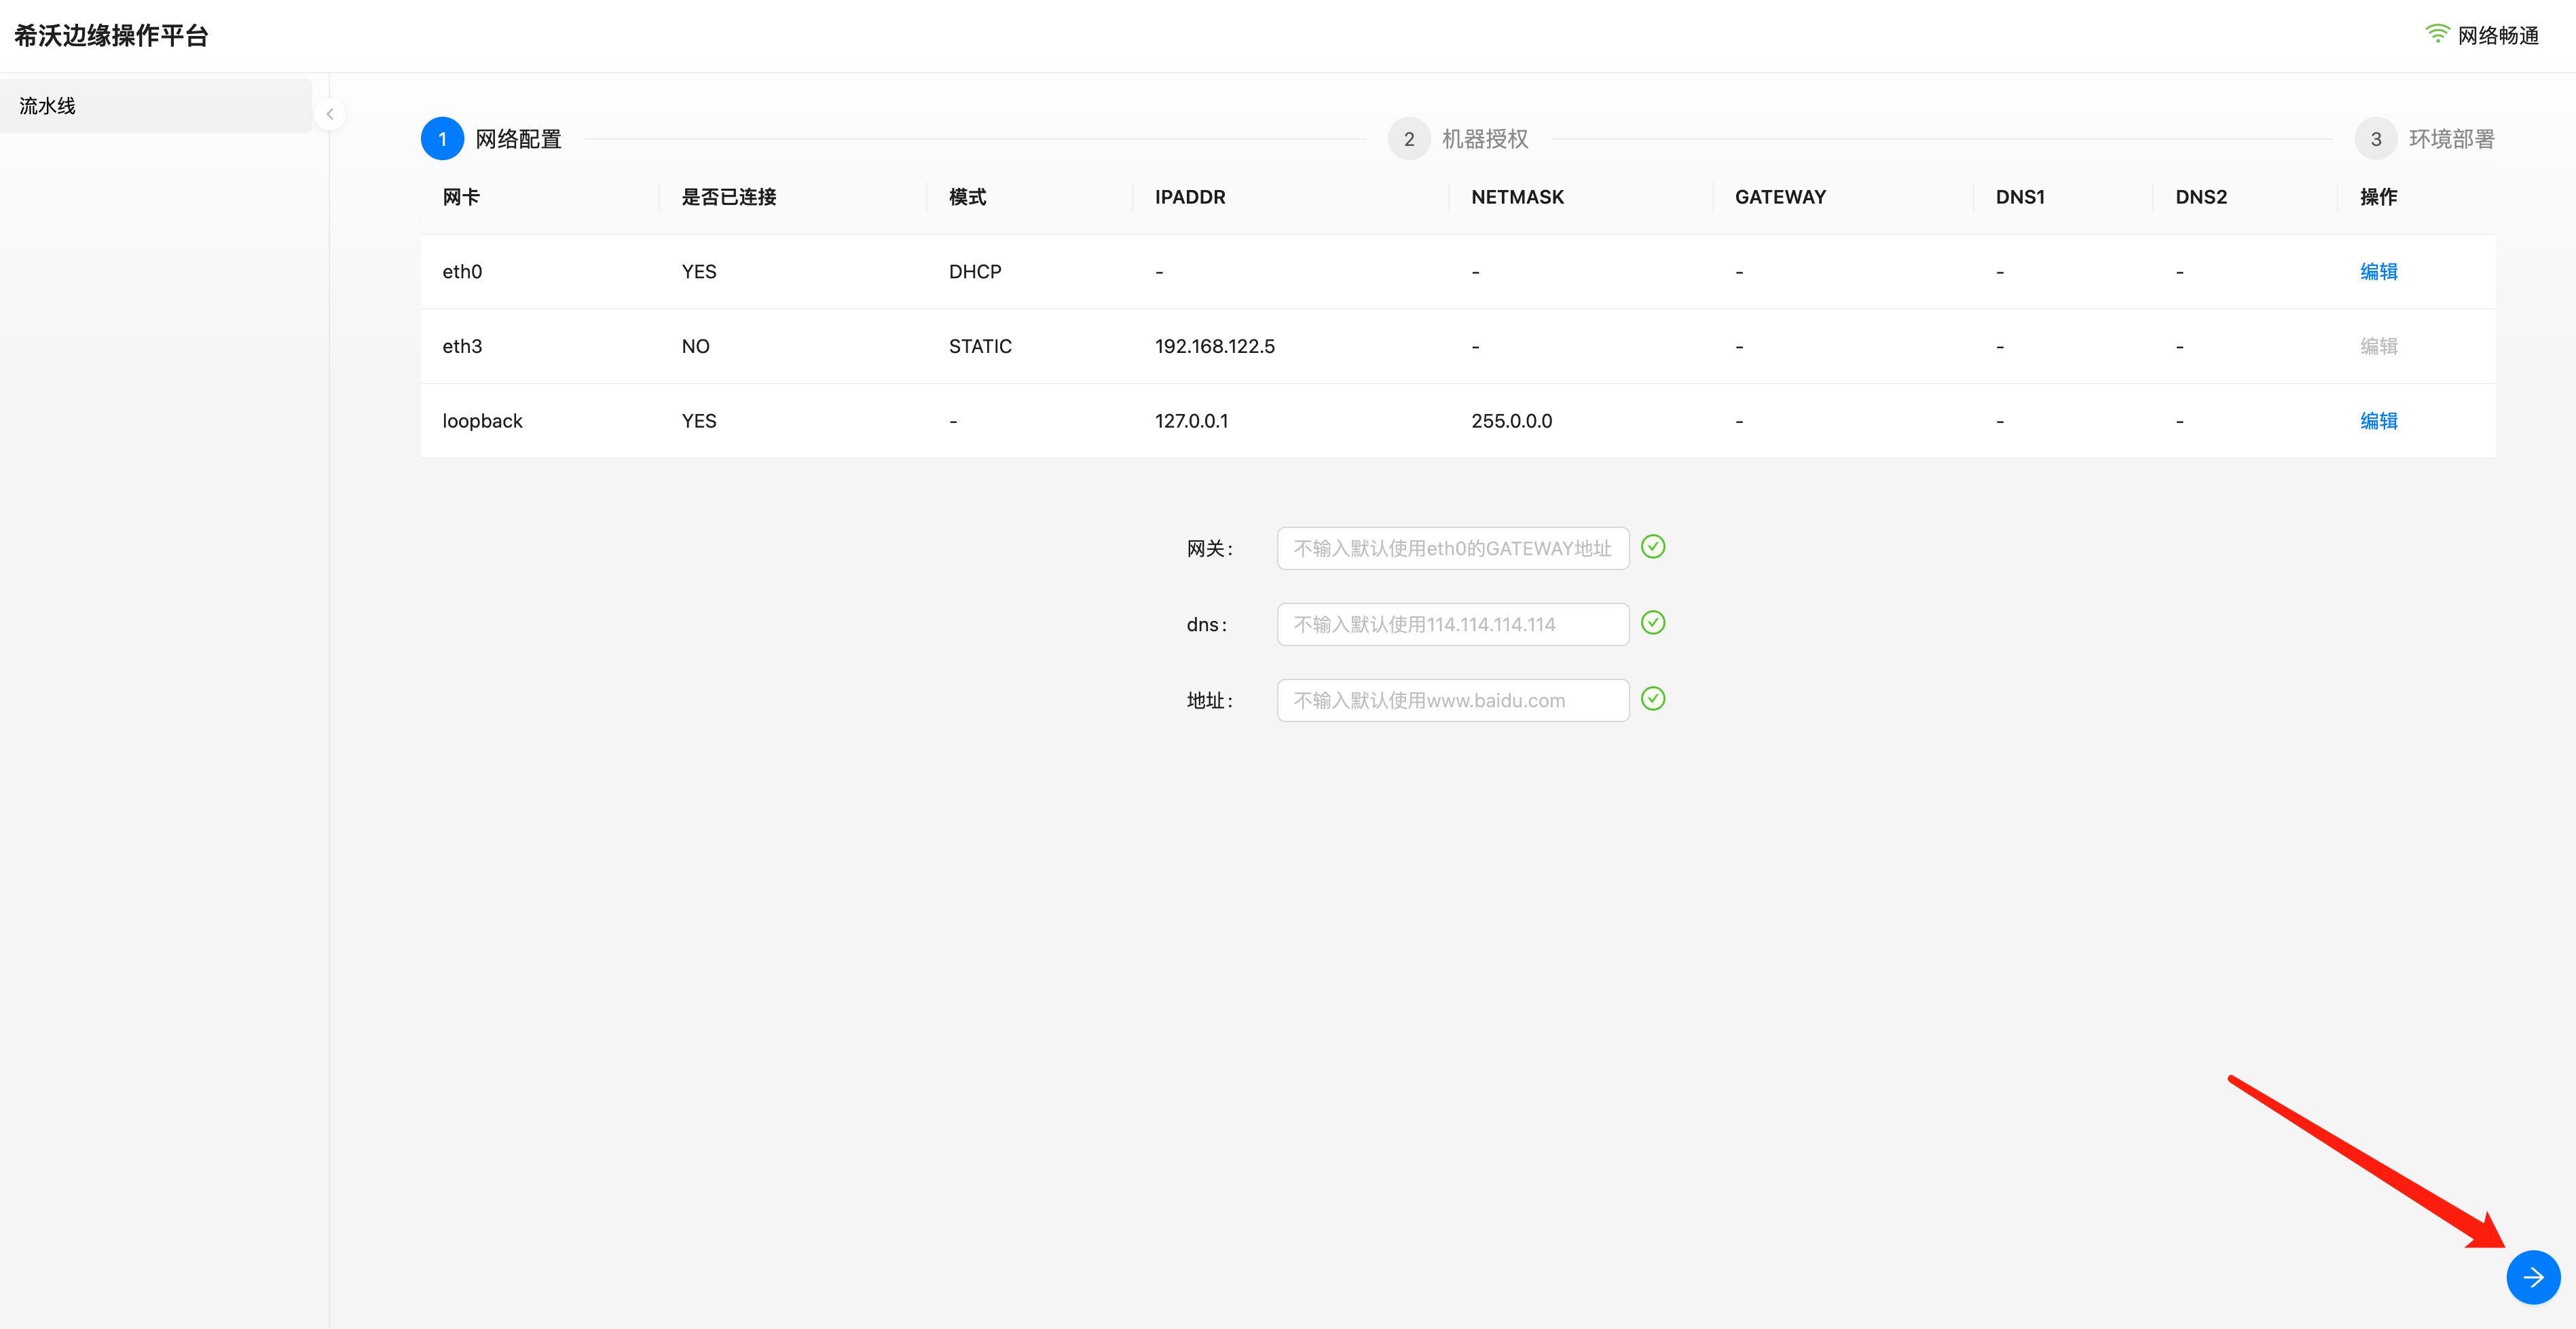The height and width of the screenshot is (1329, 2576).
Task: Click the DNS1 column header
Action: click(x=2020, y=197)
